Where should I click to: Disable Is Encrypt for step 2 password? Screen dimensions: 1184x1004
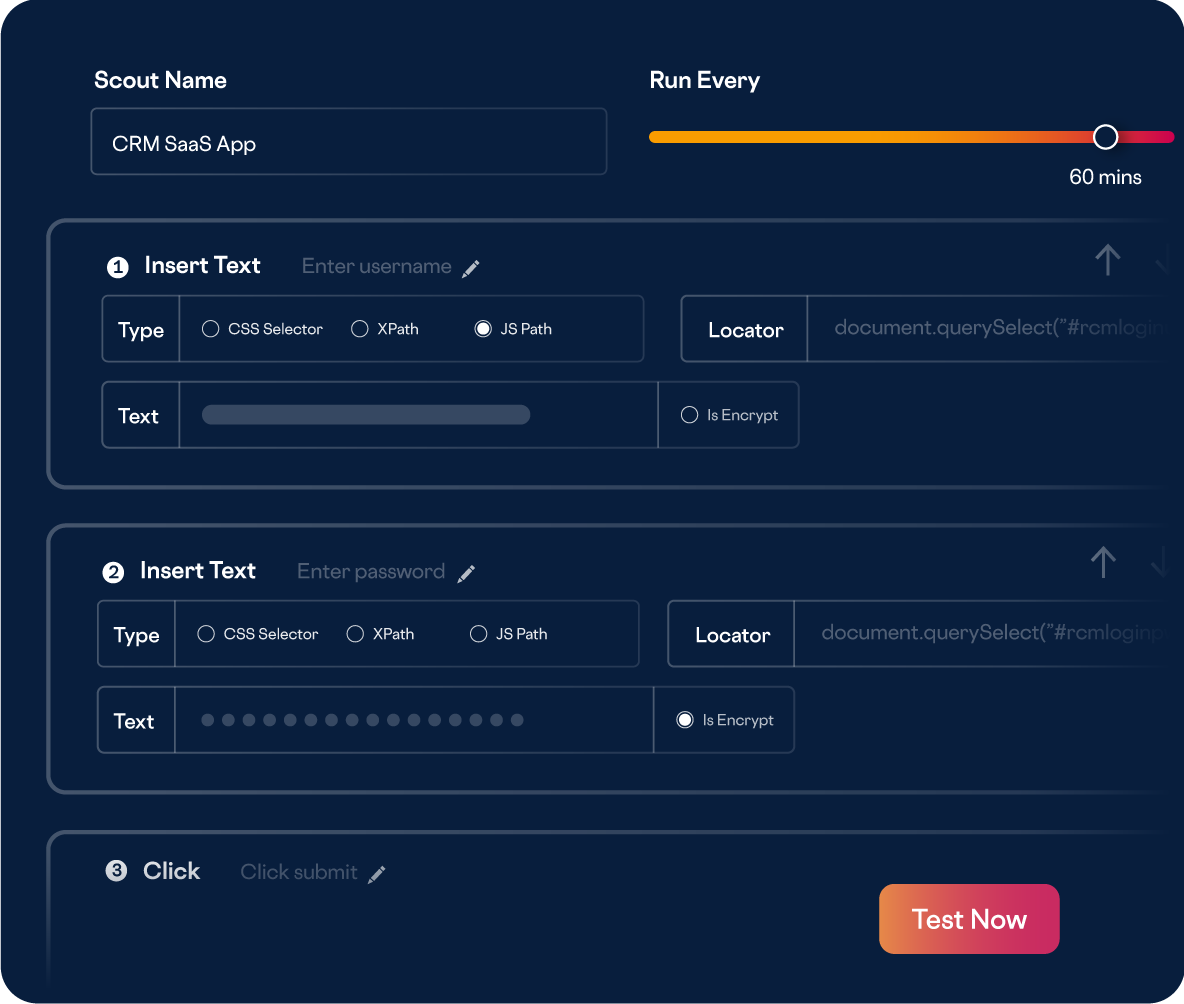[x=685, y=720]
